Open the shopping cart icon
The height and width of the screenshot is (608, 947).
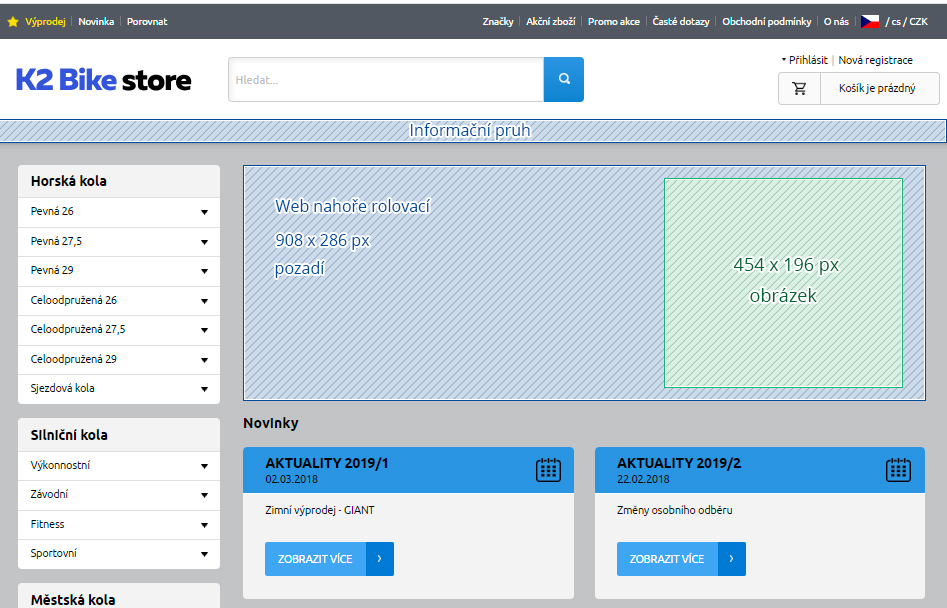click(799, 88)
